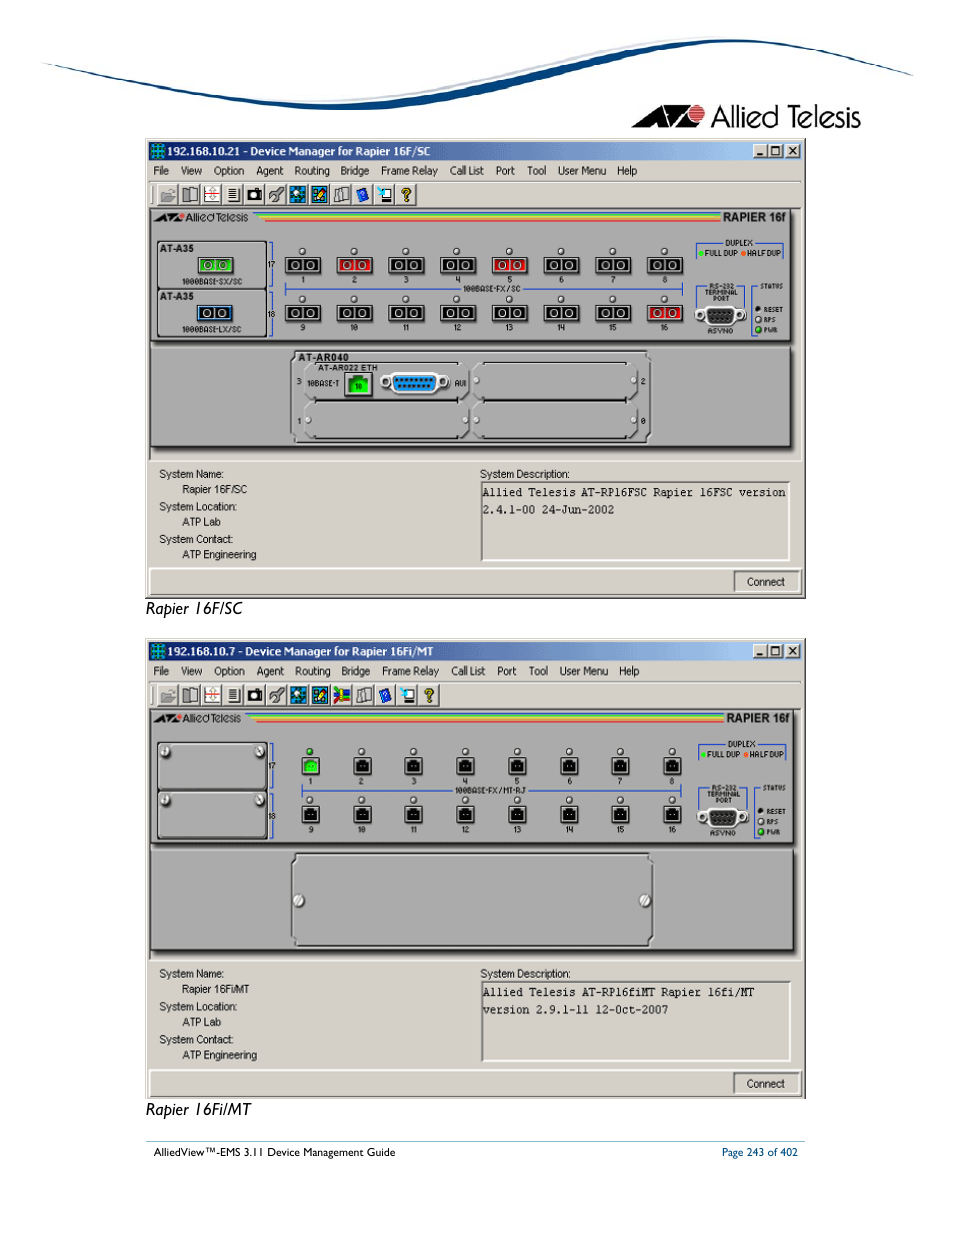Click the open folder icon in 16F/SC toolbar
This screenshot has height=1235, width=954.
pos(168,195)
